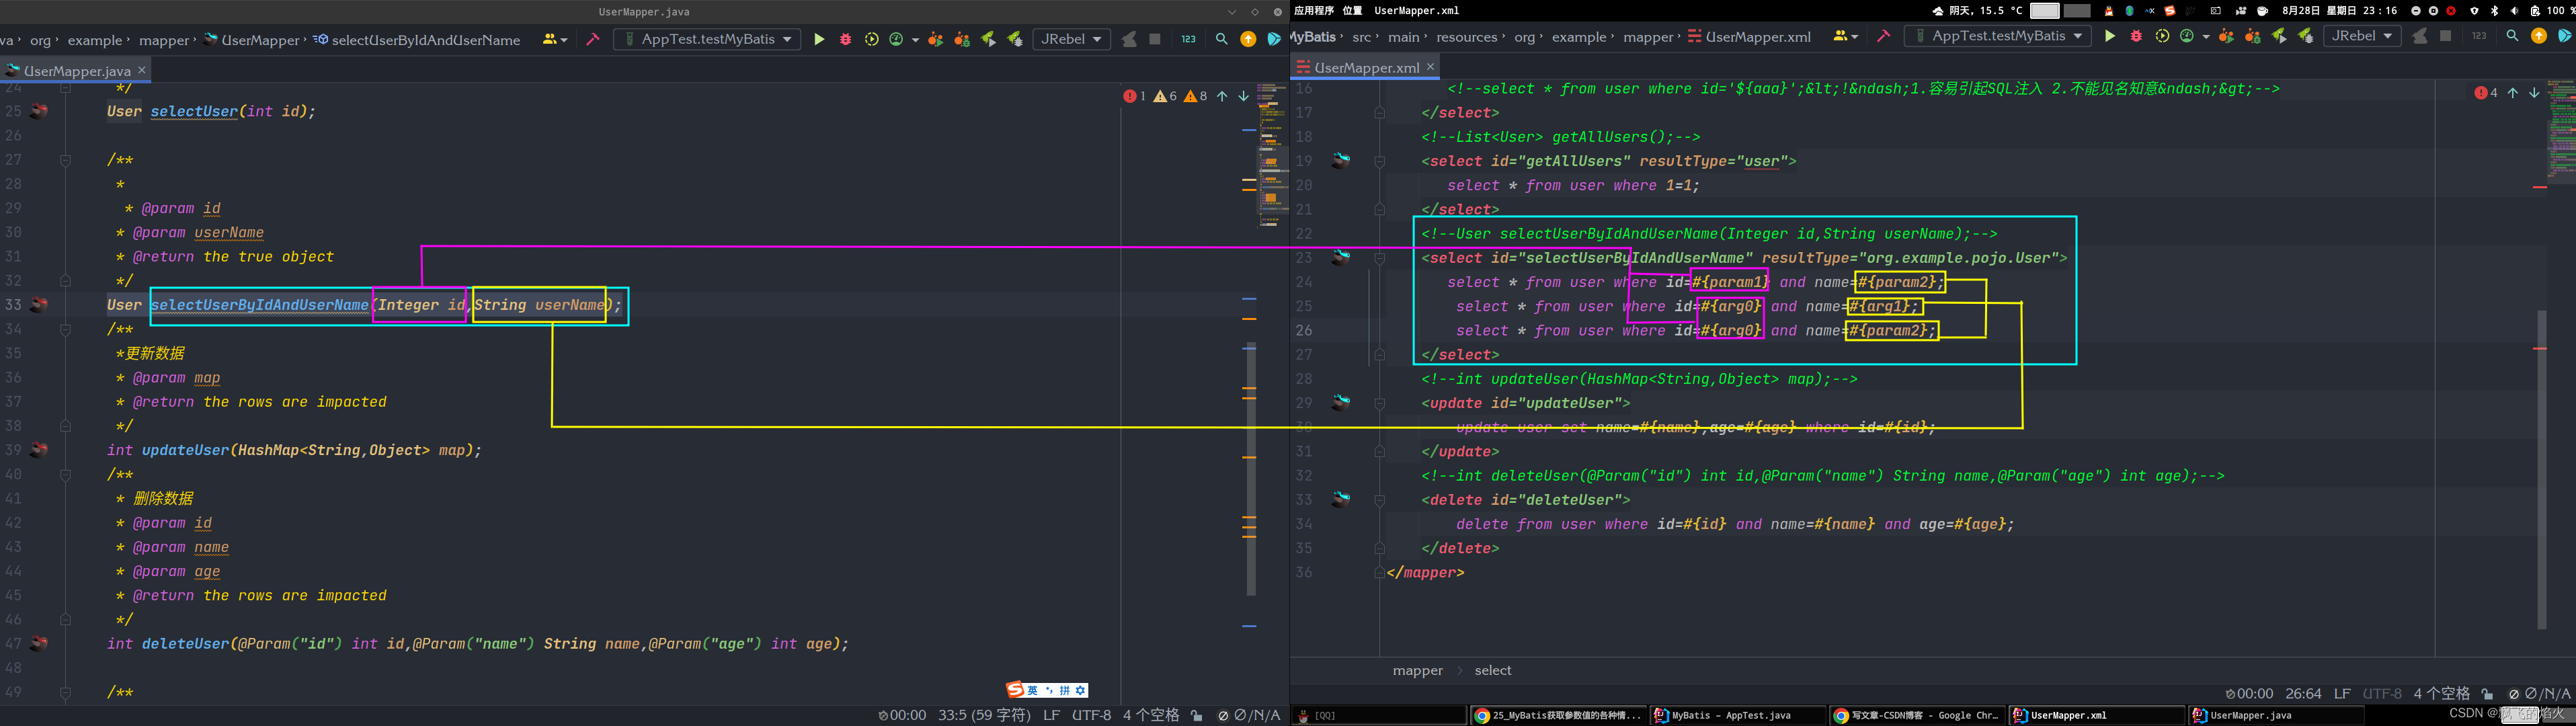Open the AppTest.testMyBatis run configuration dropdown in Java window

(707, 39)
